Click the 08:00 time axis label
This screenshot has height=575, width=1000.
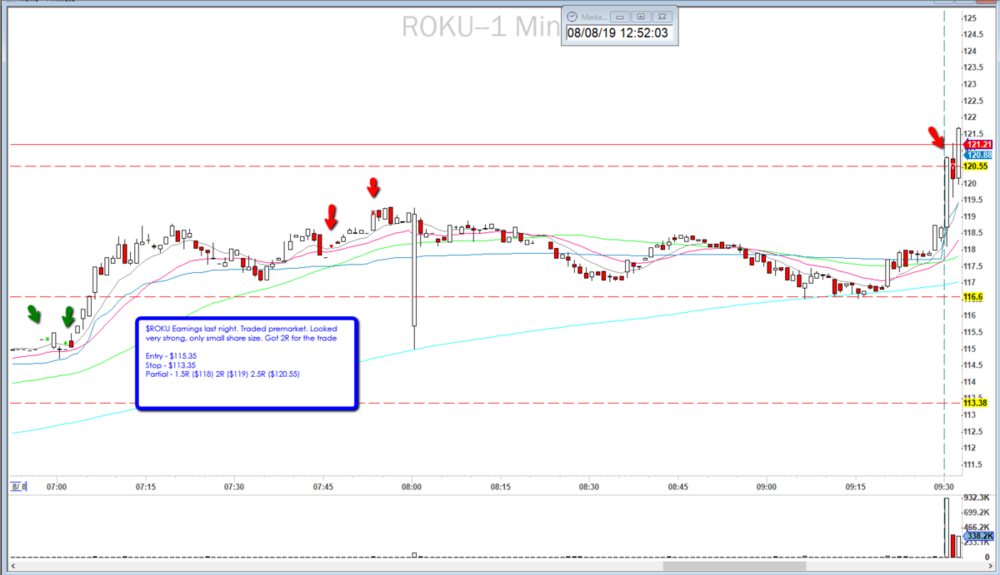(x=411, y=486)
